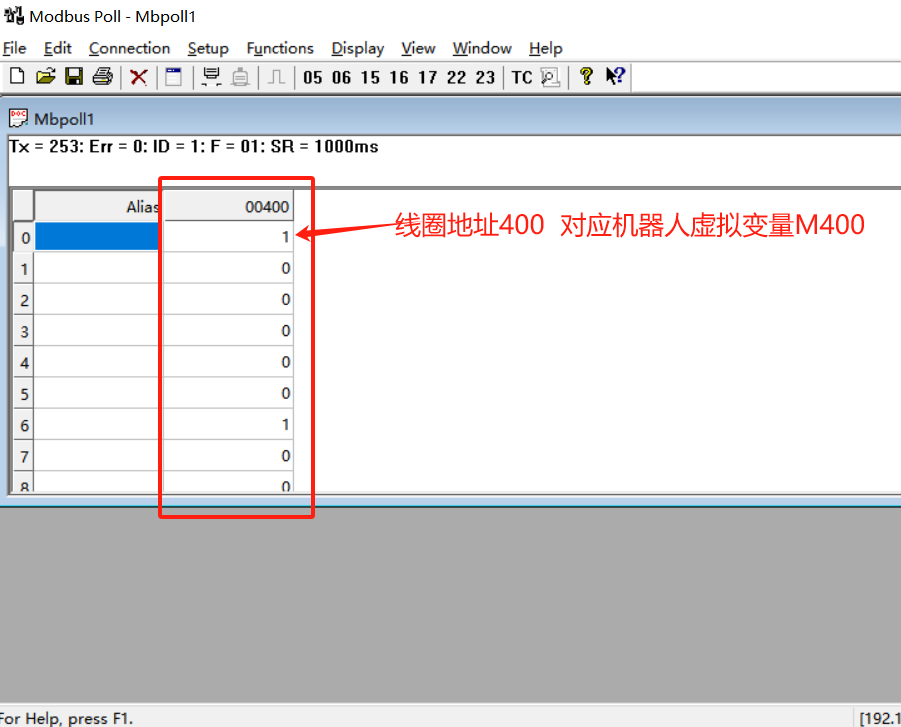Click the Open file folder icon
The image size is (901, 727).
click(45, 77)
